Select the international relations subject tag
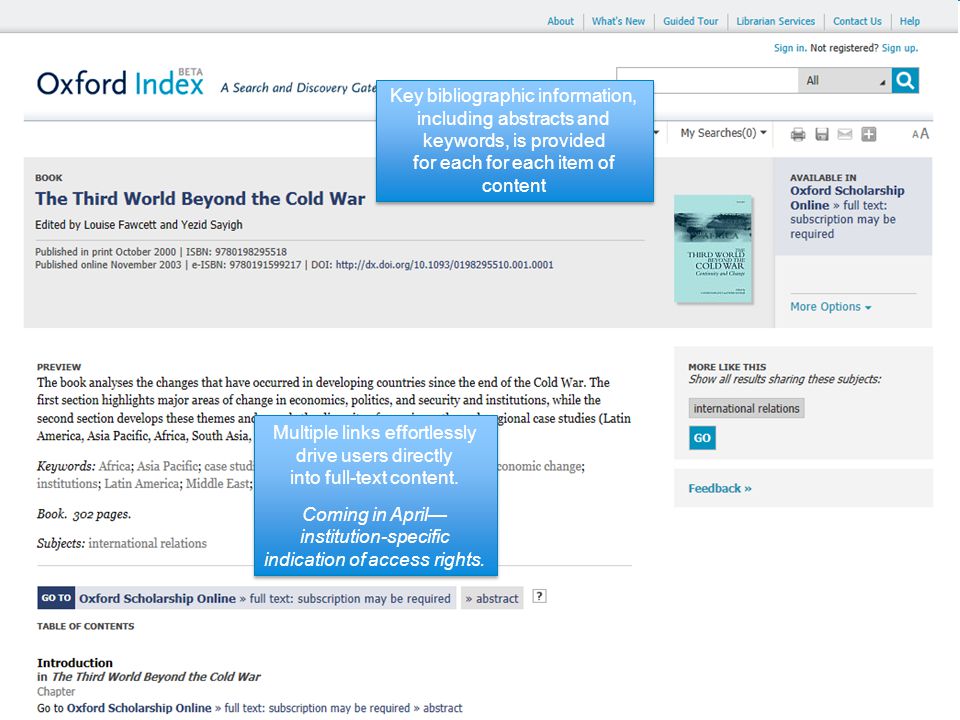Viewport: 960px width, 720px height. pyautogui.click(x=746, y=408)
